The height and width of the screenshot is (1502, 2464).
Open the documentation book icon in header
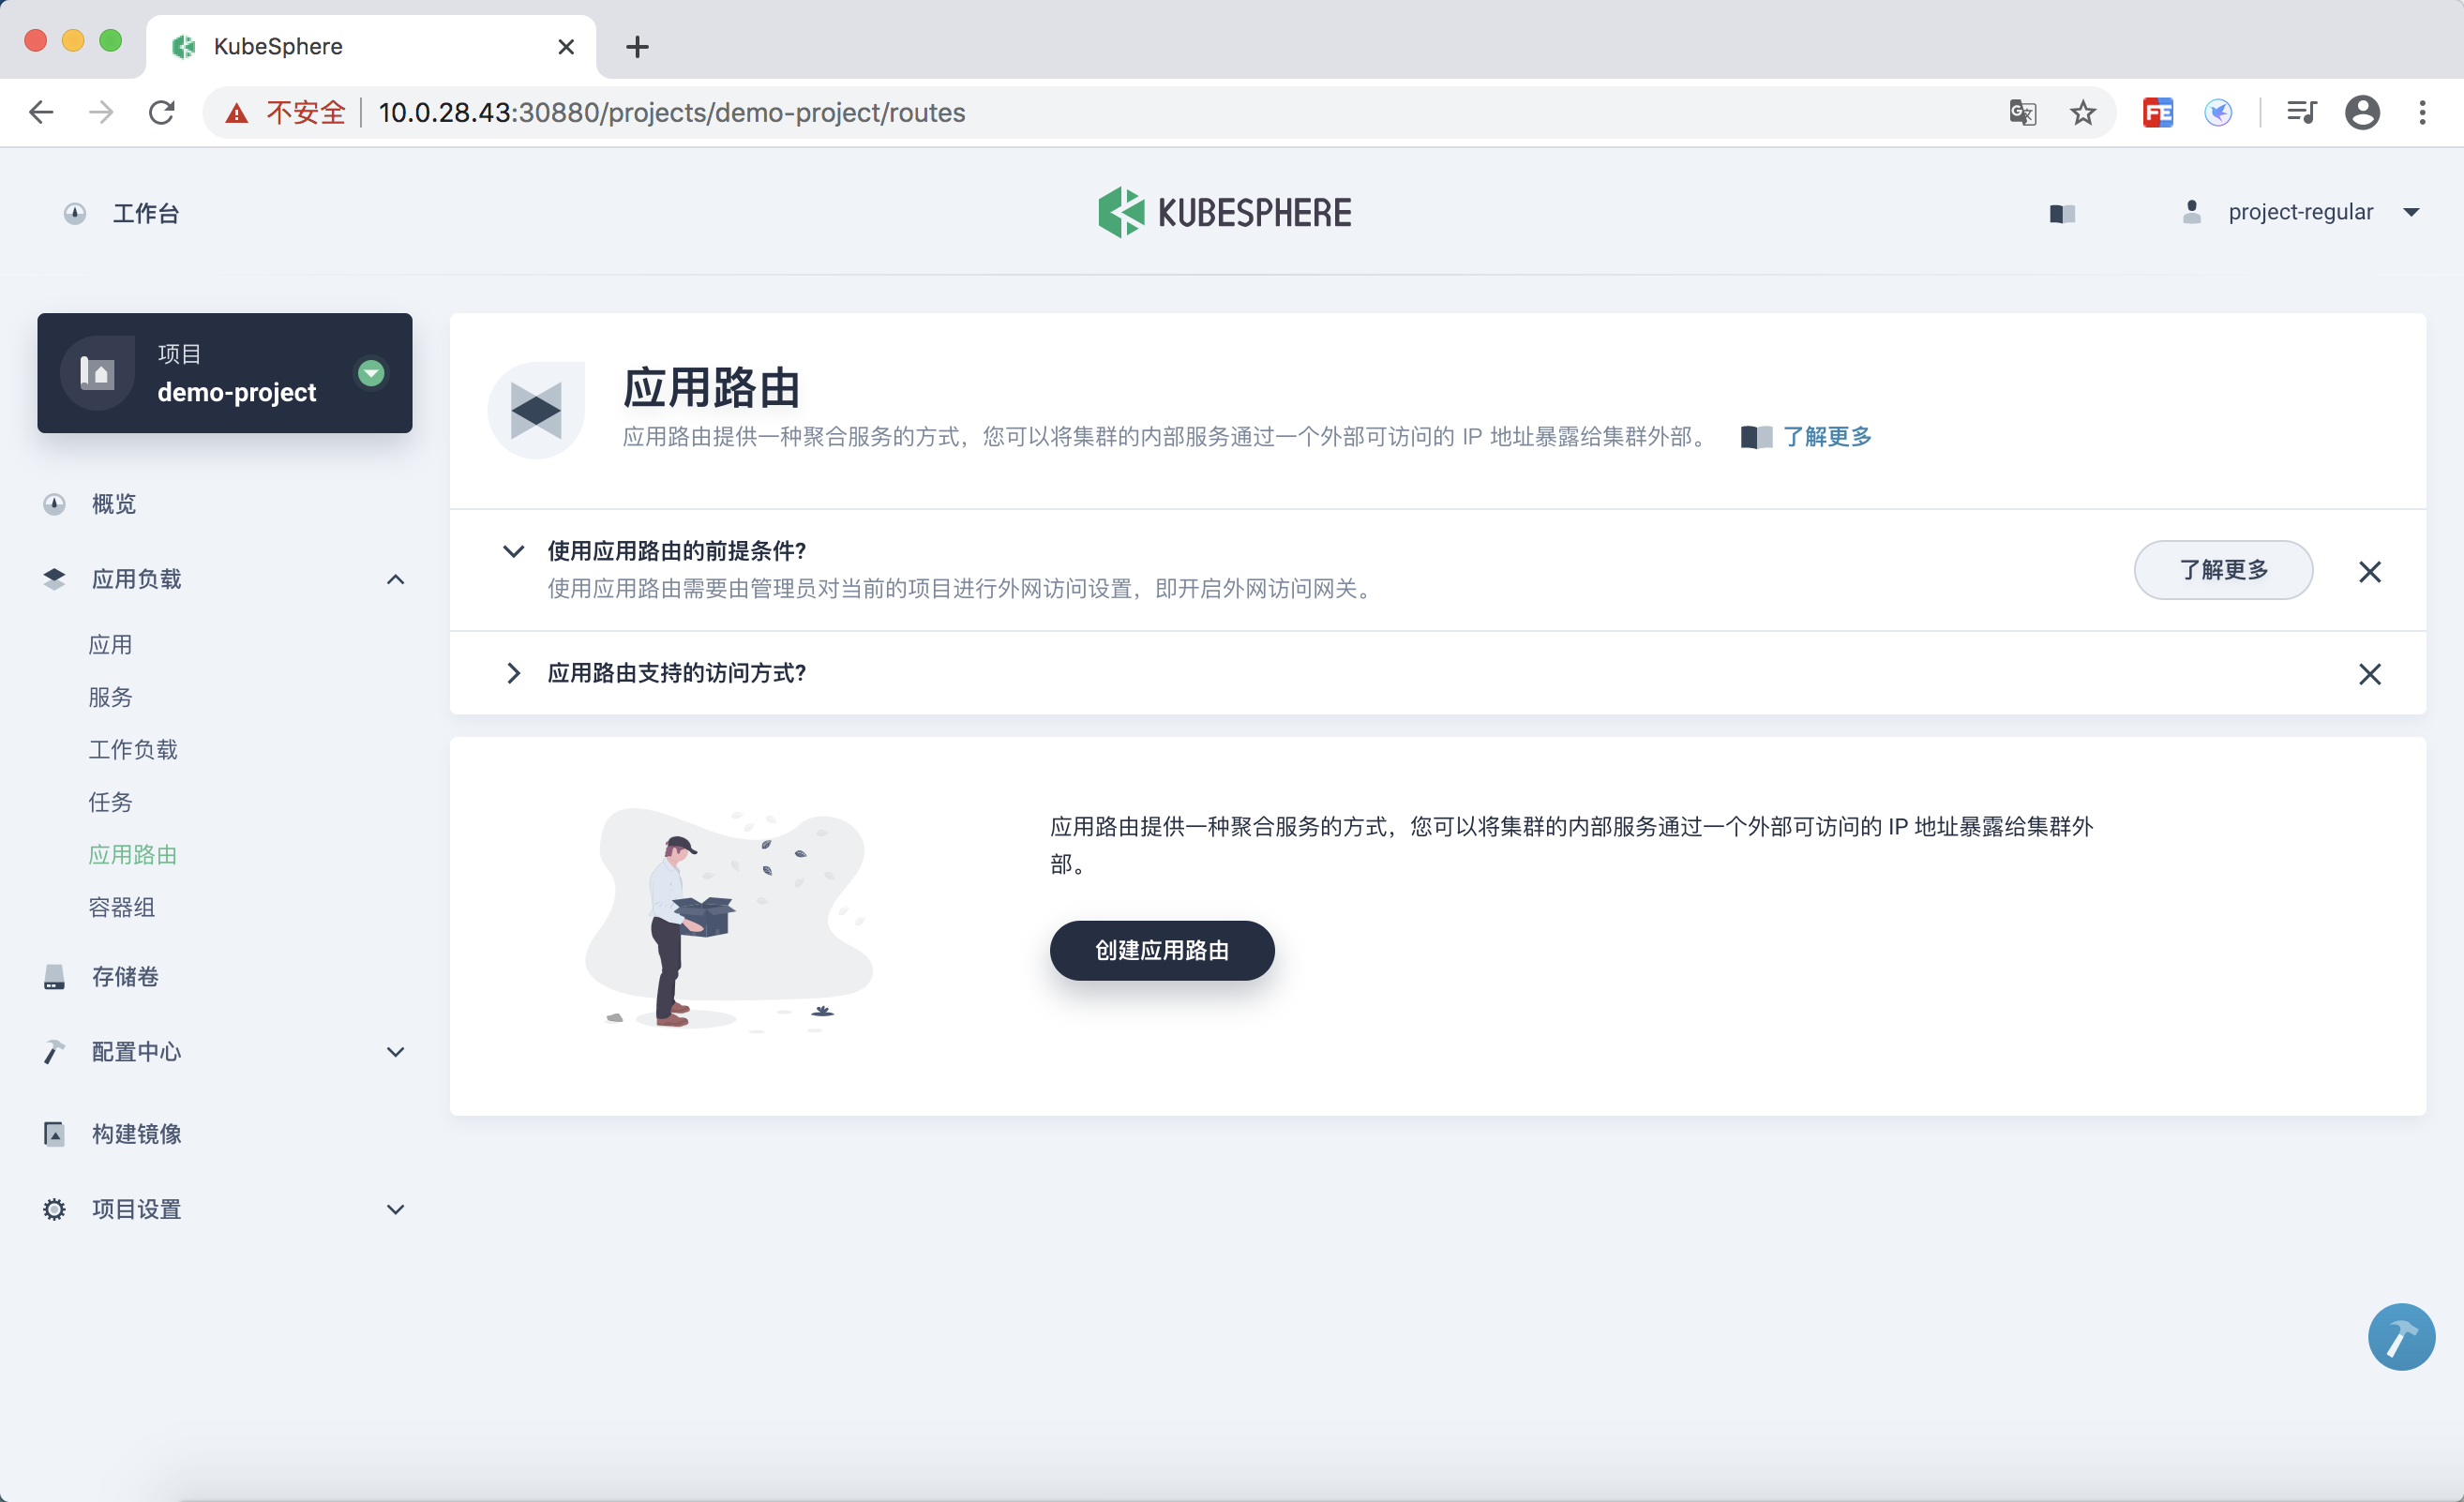2062,213
